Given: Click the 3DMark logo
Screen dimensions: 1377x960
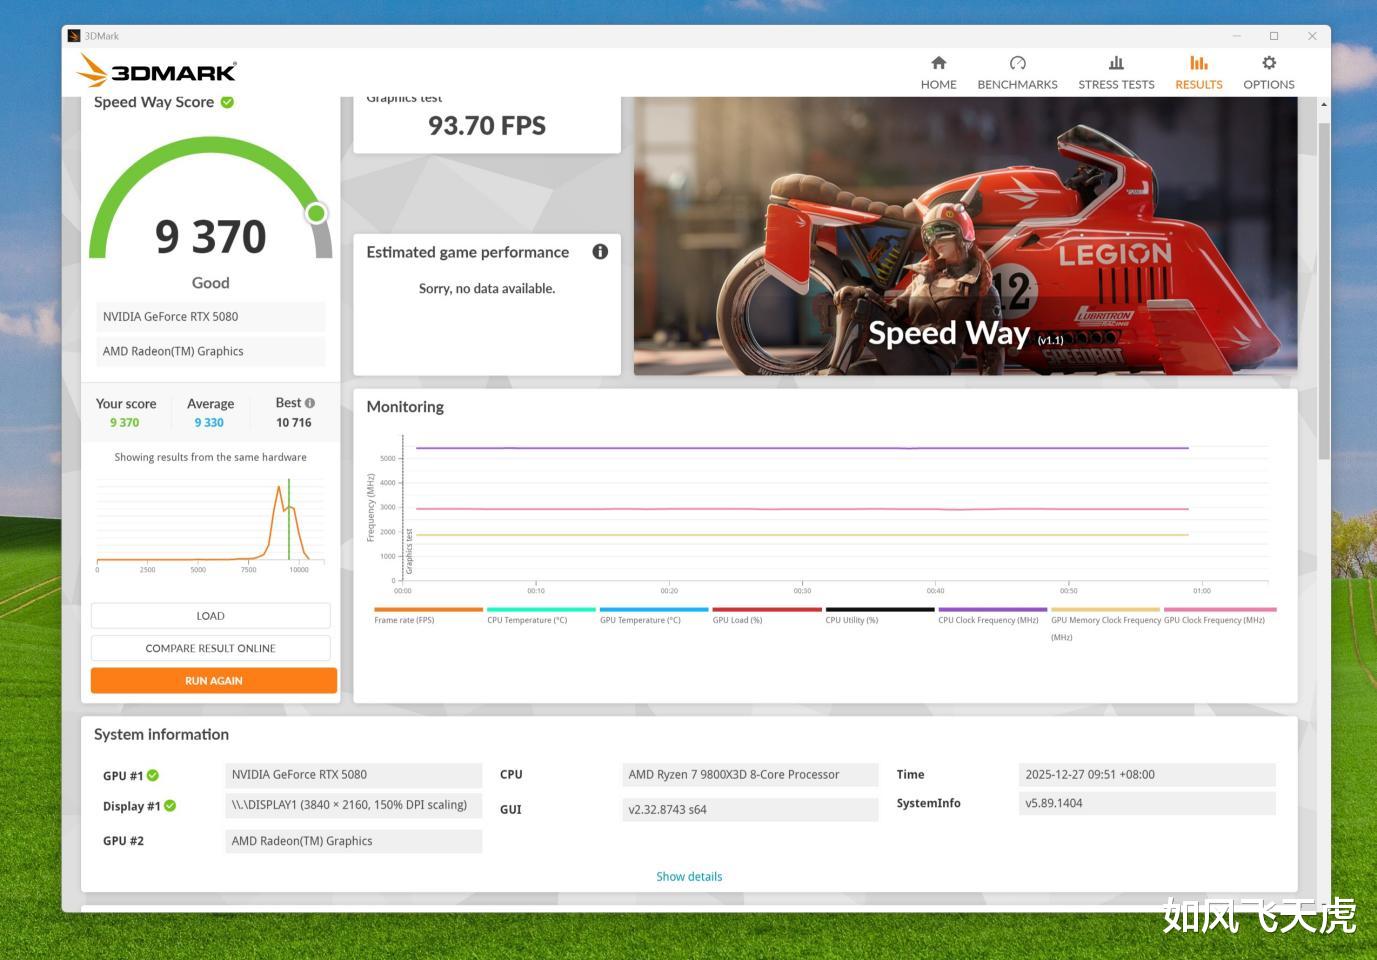Looking at the screenshot, I should (x=157, y=71).
